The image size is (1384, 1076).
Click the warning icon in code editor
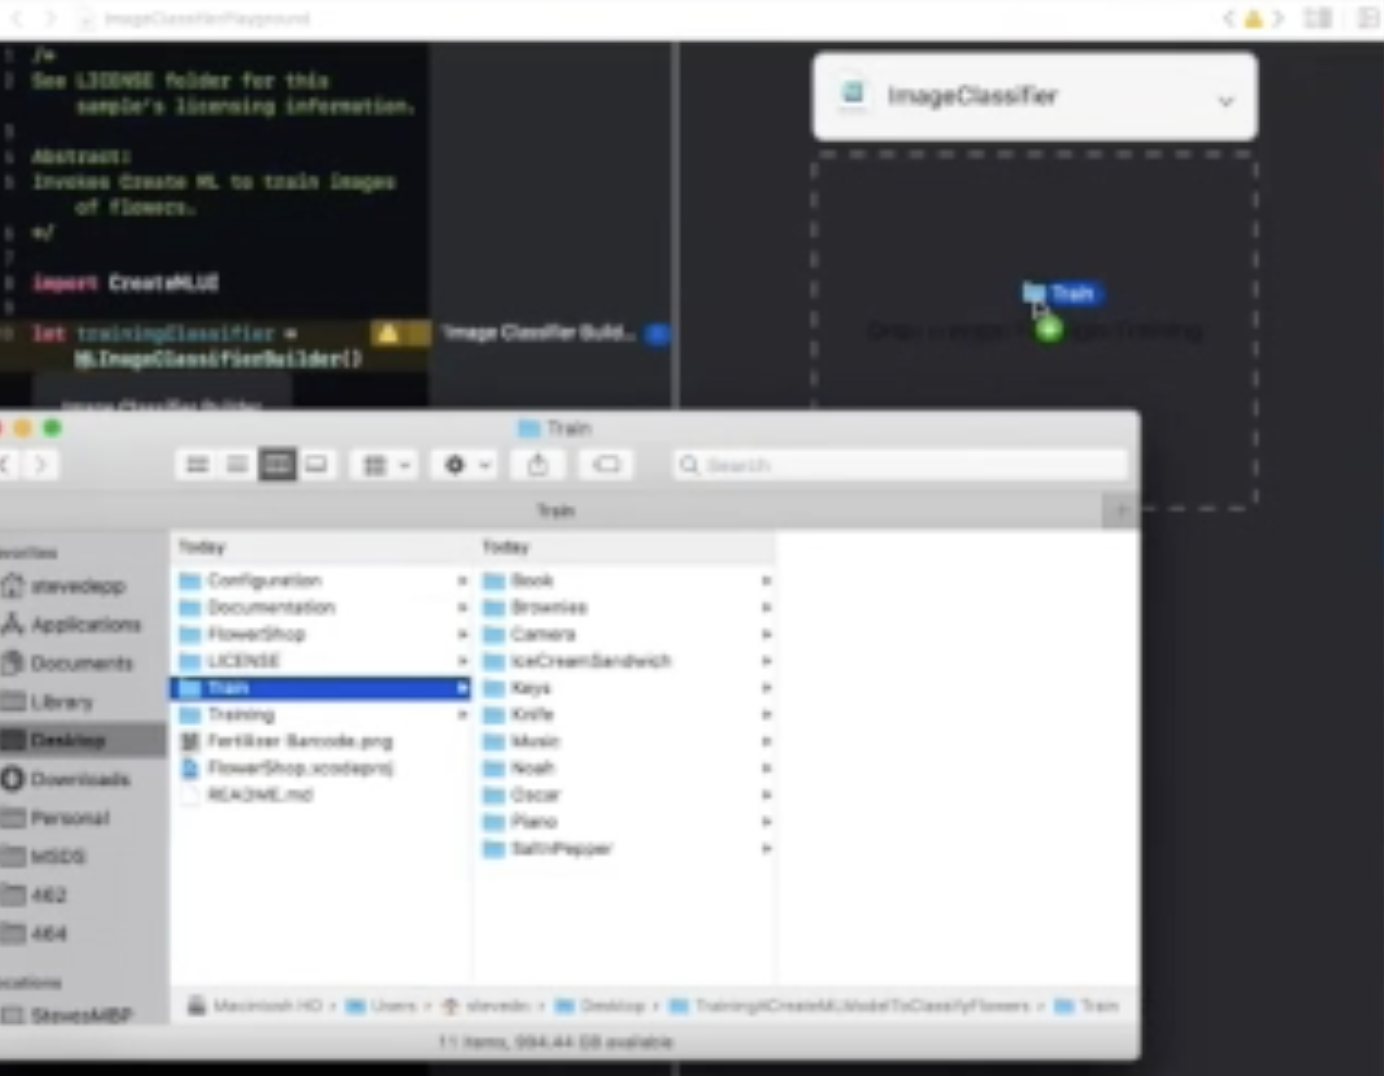(388, 334)
